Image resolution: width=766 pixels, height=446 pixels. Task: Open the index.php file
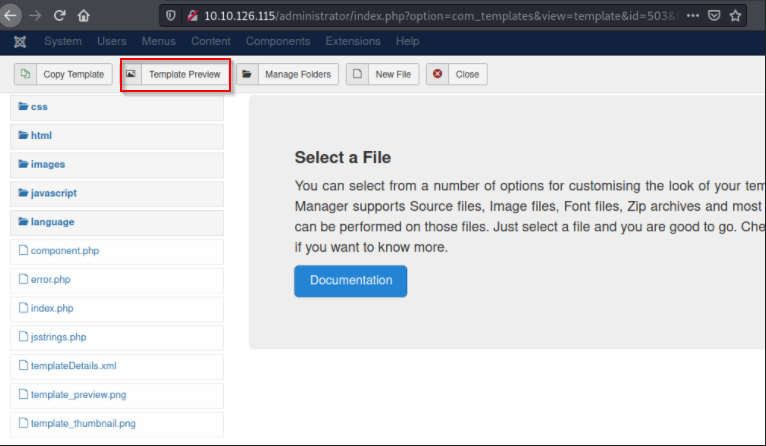point(52,308)
